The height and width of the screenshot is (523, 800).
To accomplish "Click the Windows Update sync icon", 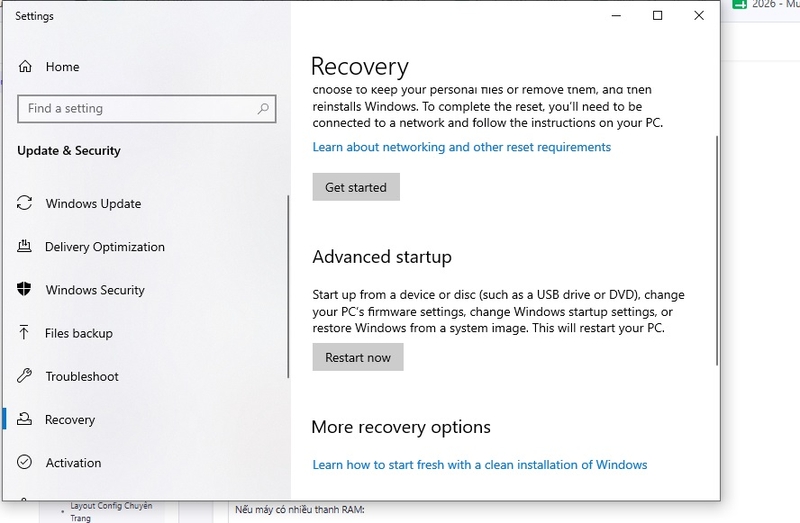I will pyautogui.click(x=24, y=203).
